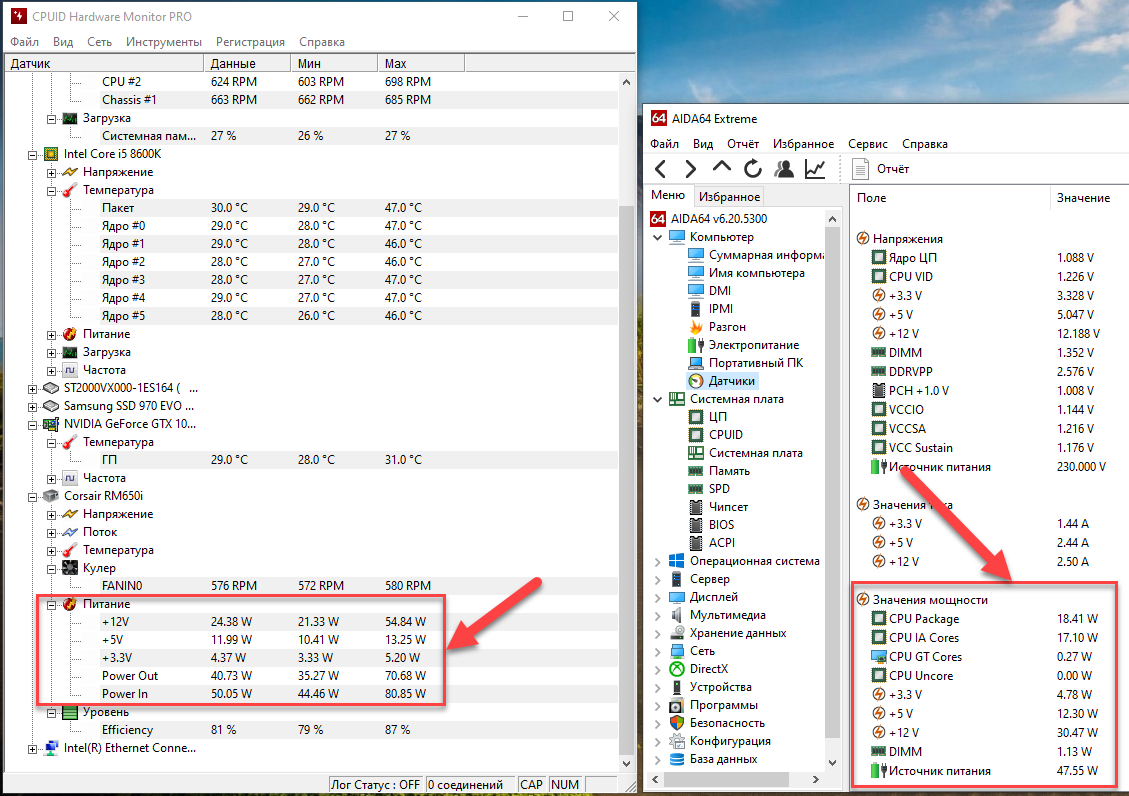Image resolution: width=1129 pixels, height=796 pixels.
Task: Select DMI item in AIDA64 tree
Action: [x=710, y=291]
